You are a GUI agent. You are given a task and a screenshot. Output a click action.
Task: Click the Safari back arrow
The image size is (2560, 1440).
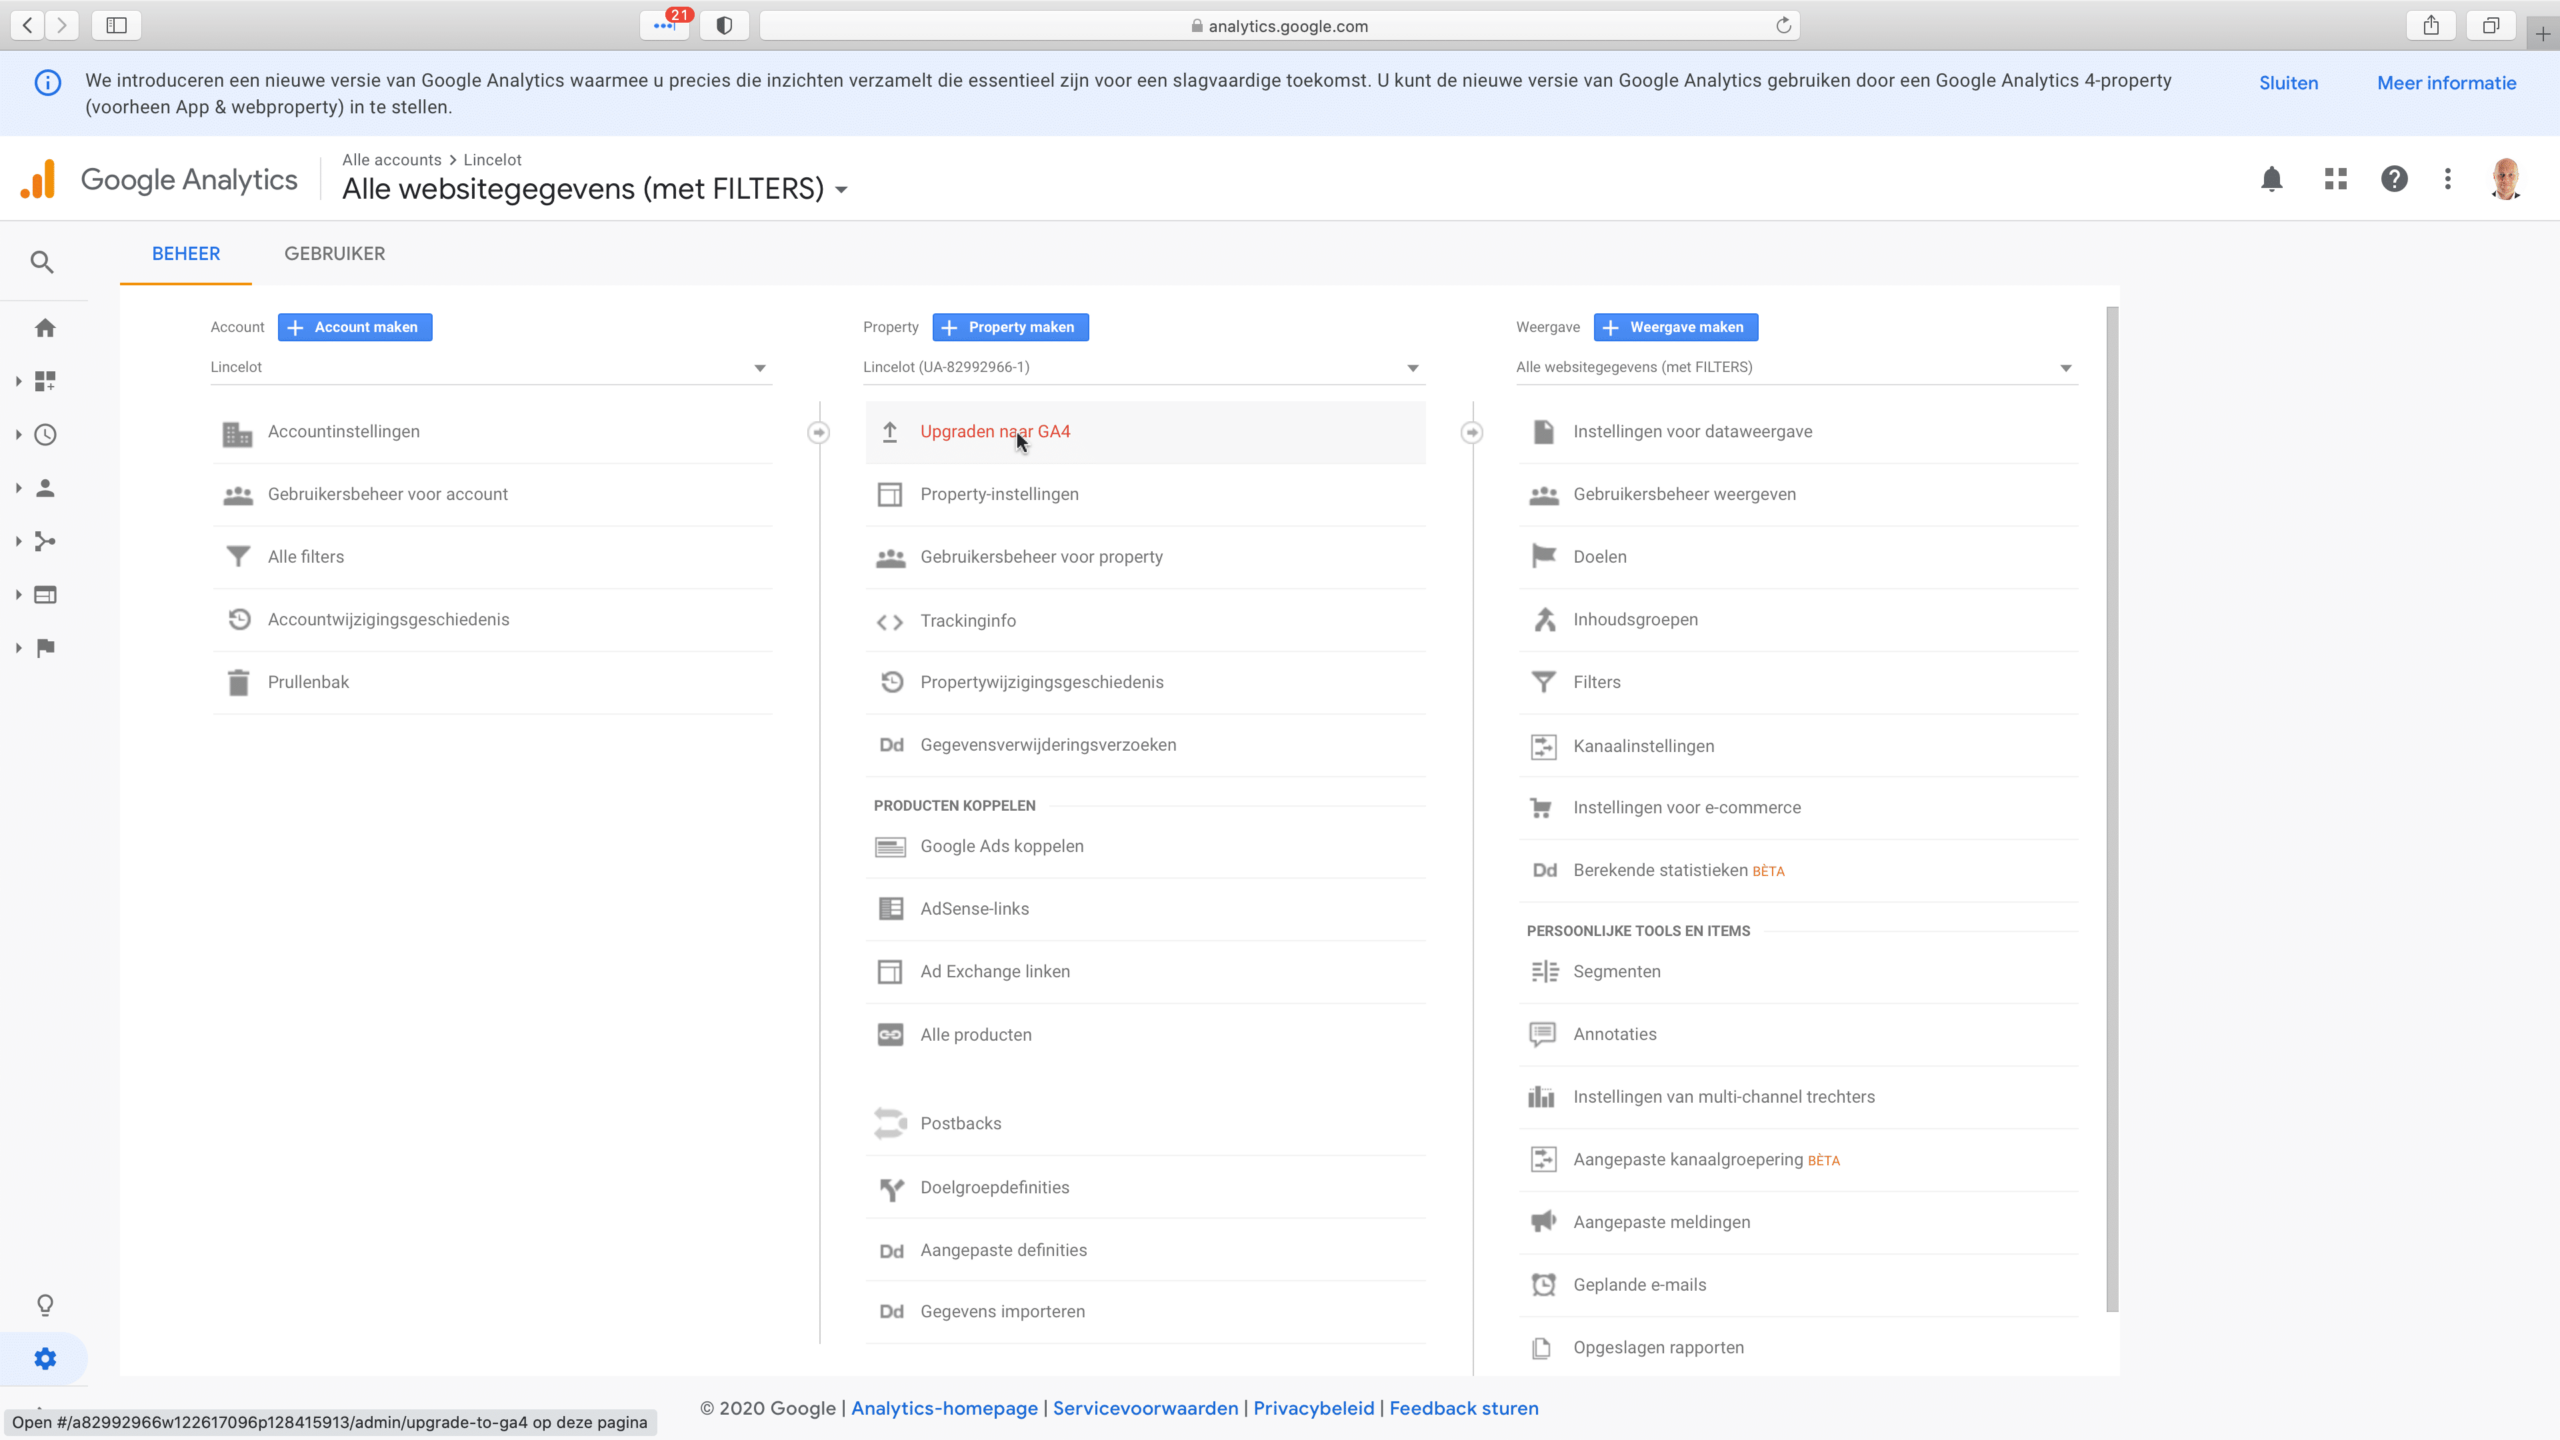[x=28, y=26]
